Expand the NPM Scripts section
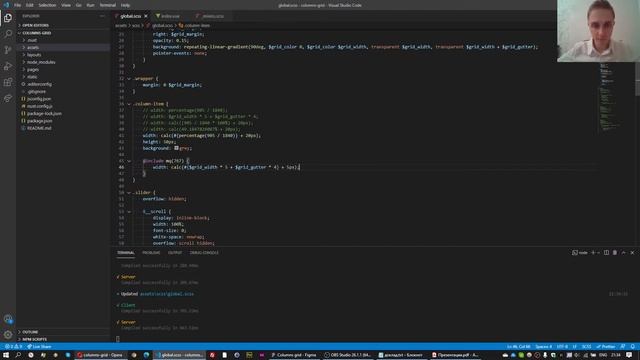This screenshot has width=640, height=360. [63, 339]
